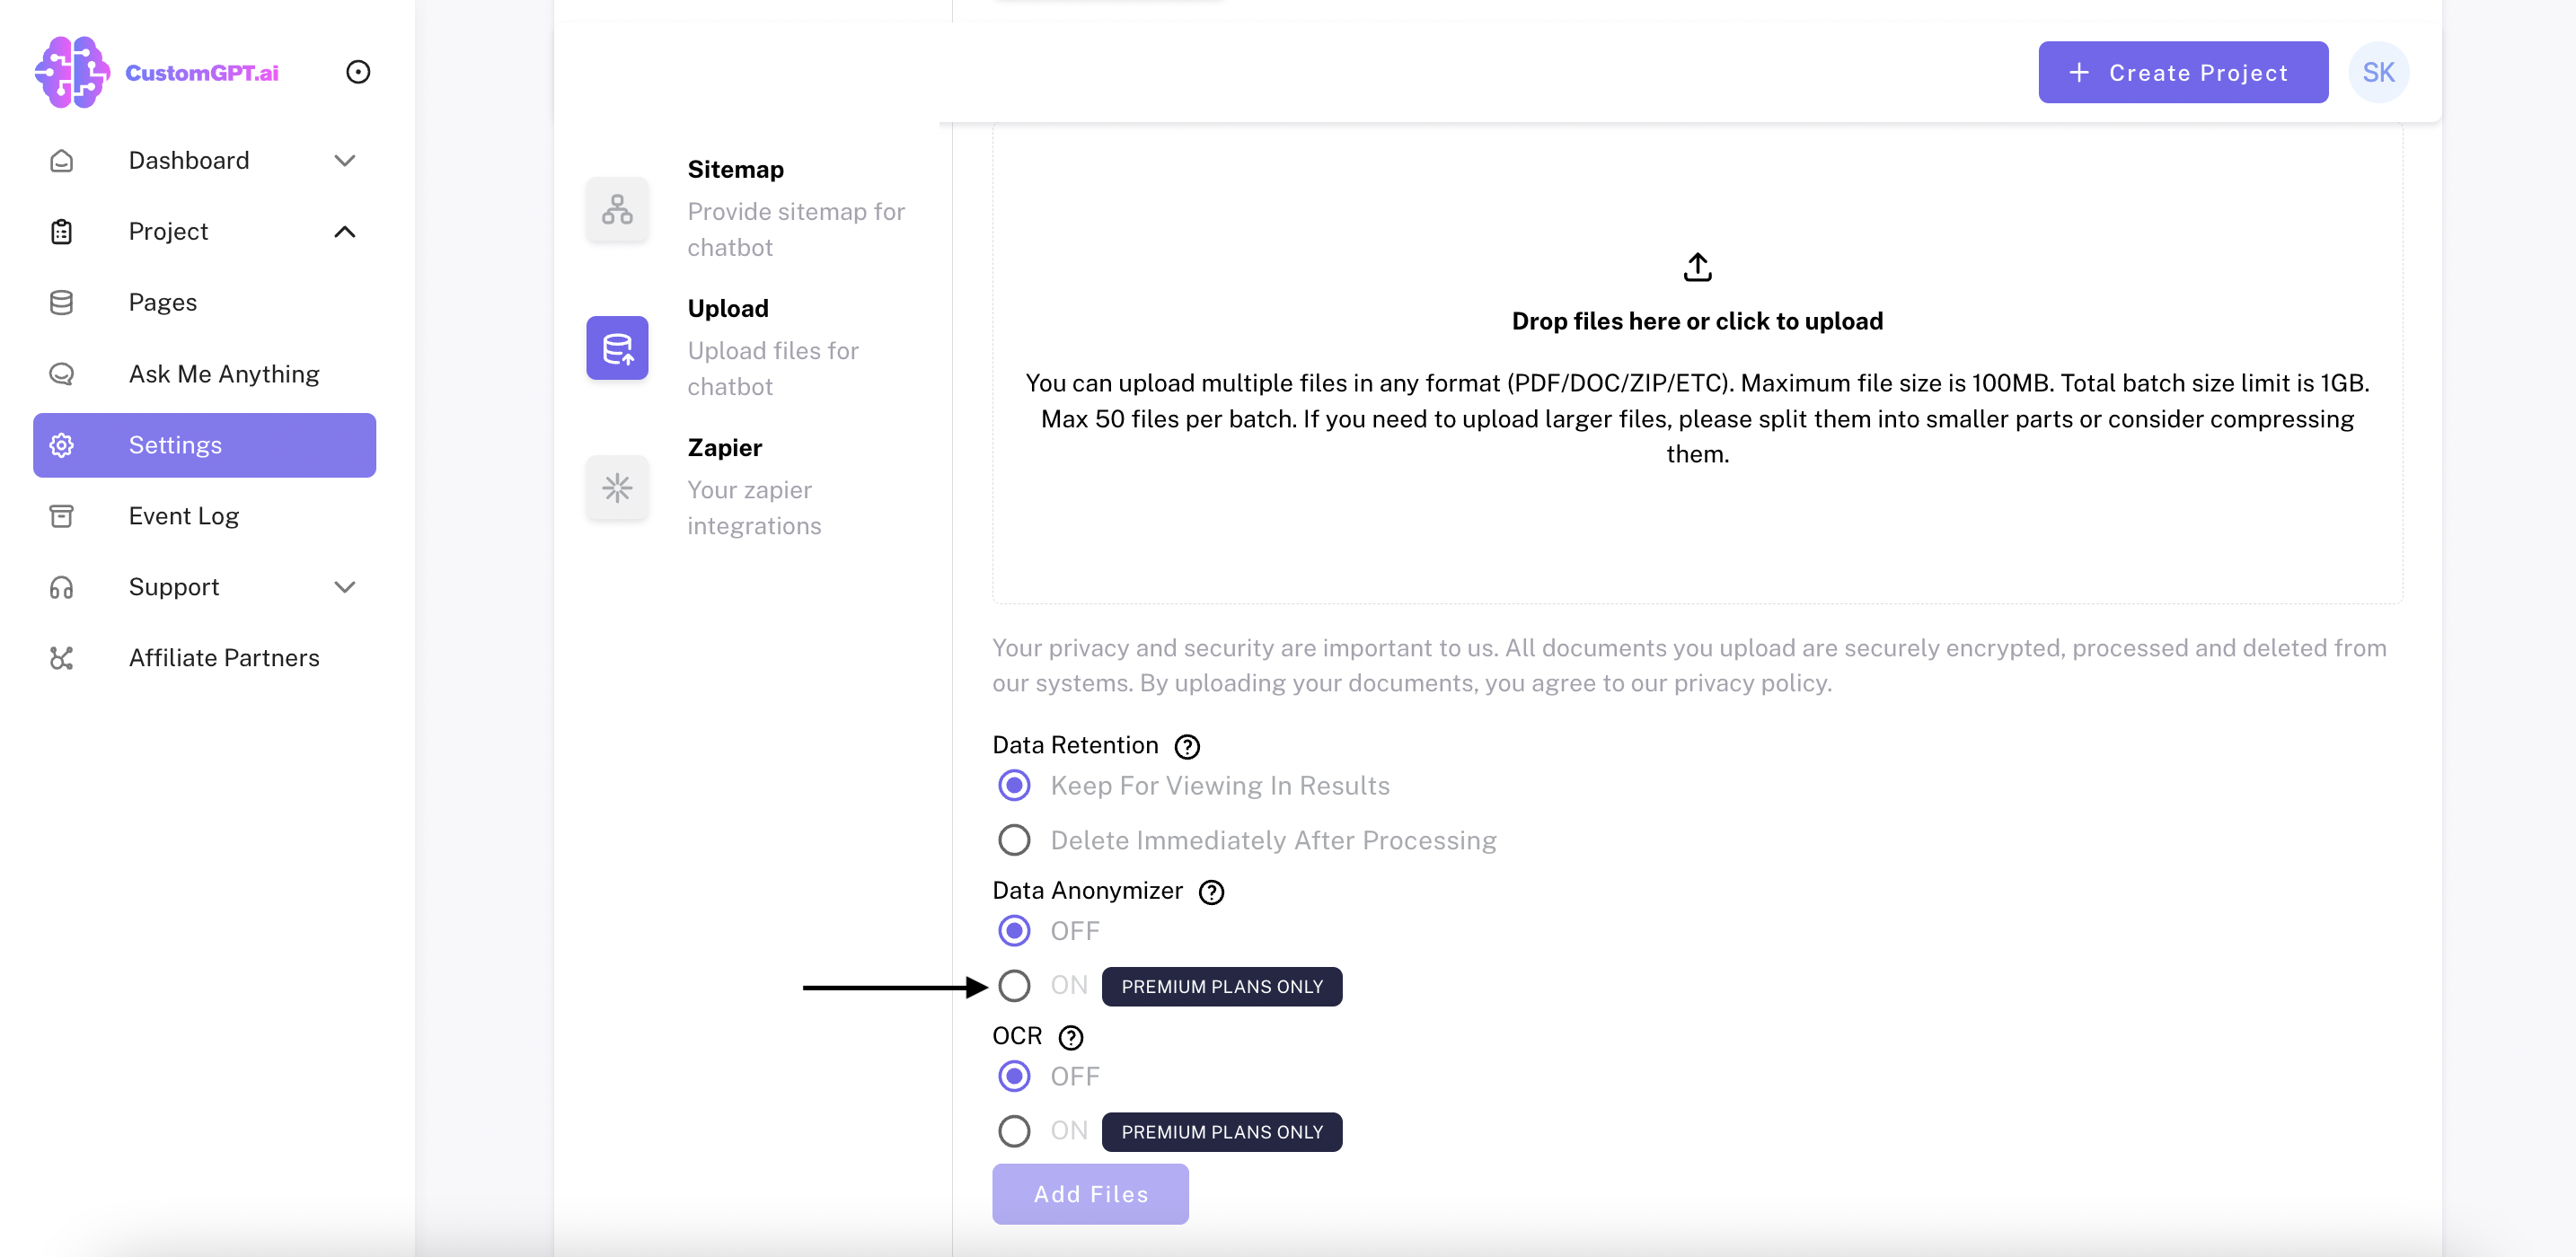Select Delete Immediately After Processing option
Screen dimensions: 2576x1257
(1014, 840)
